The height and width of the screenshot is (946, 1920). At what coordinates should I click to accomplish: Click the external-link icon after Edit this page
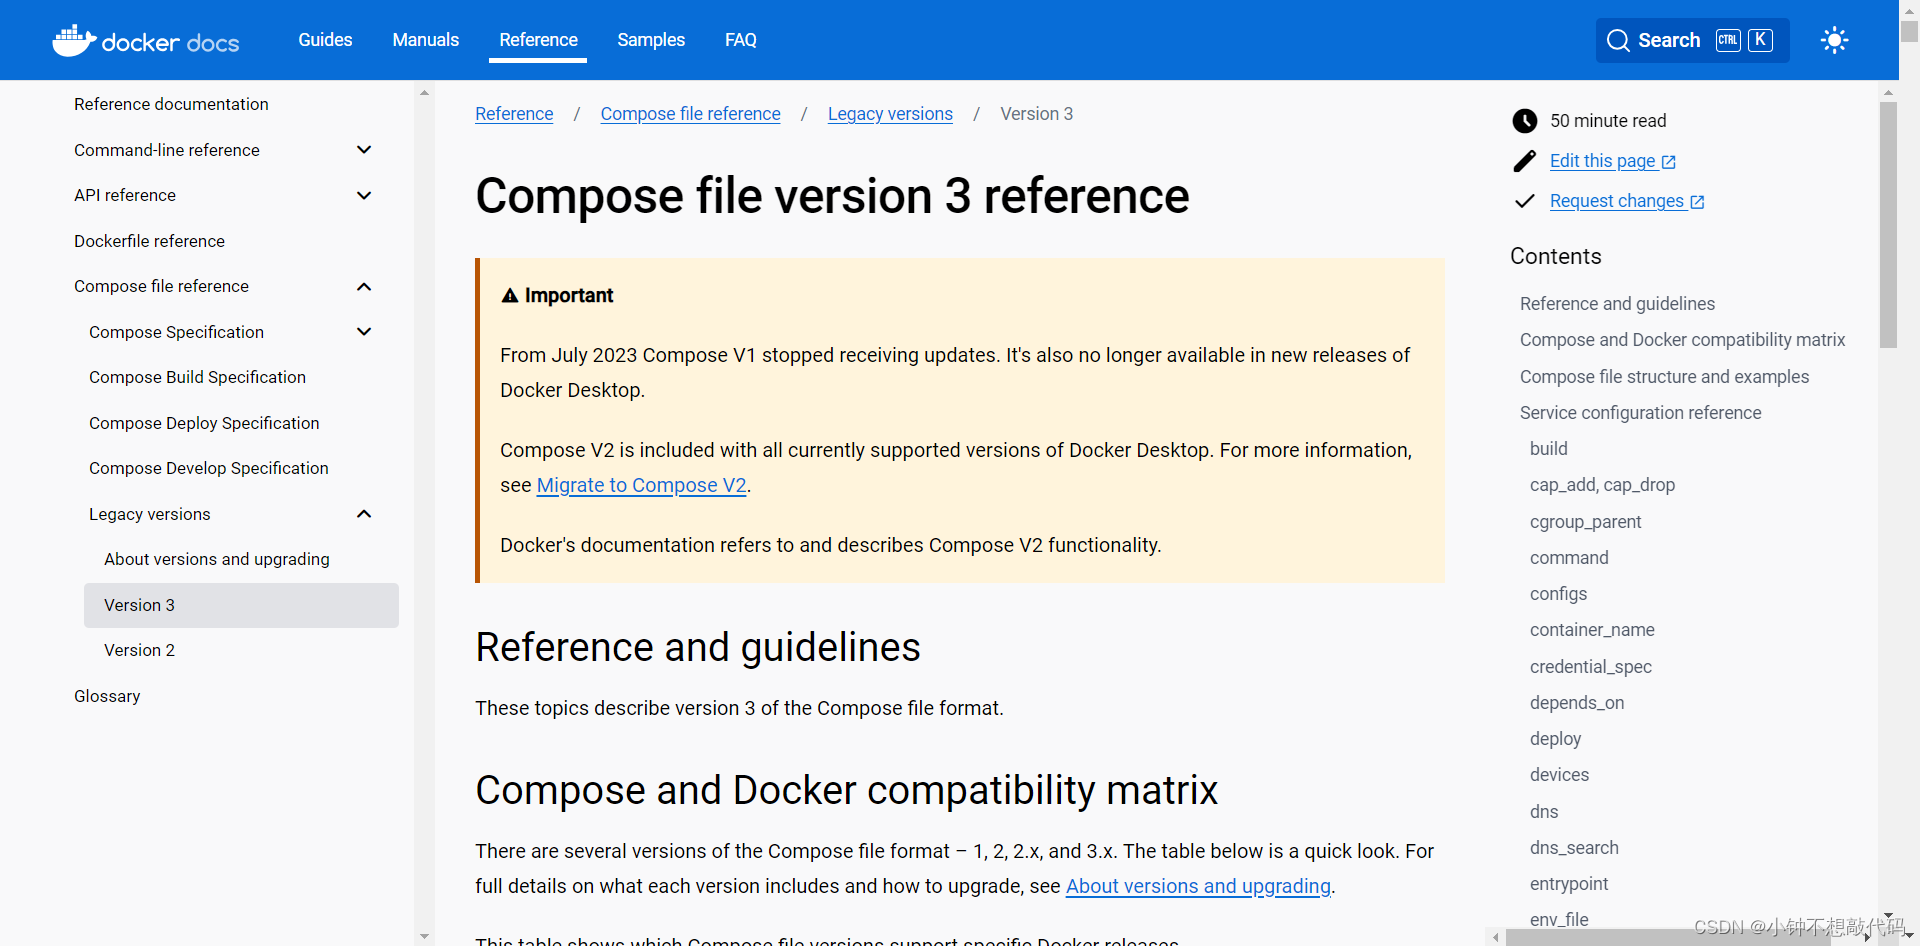click(x=1669, y=162)
